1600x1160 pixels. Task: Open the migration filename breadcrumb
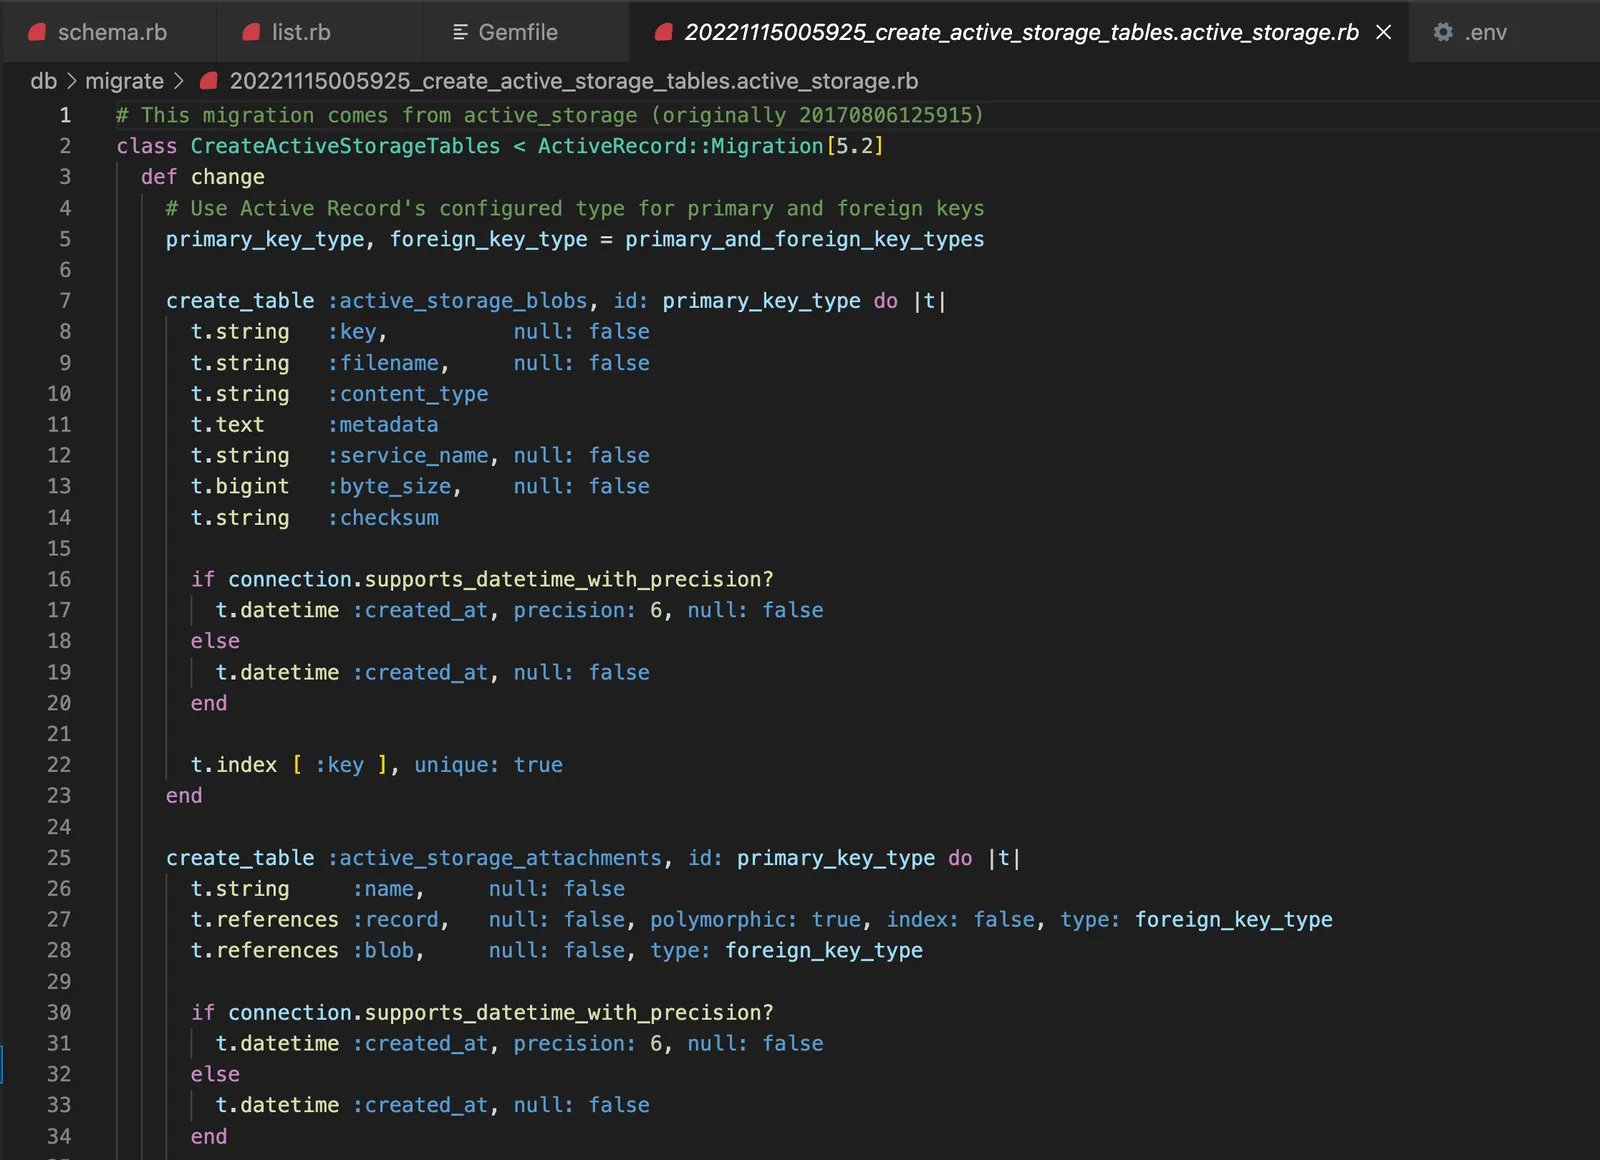point(574,81)
